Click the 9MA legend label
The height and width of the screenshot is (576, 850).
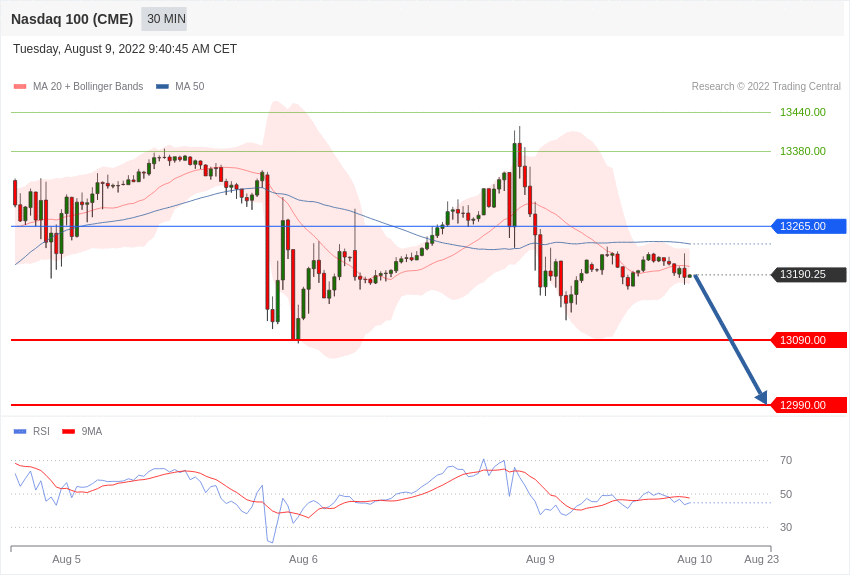[x=92, y=432]
